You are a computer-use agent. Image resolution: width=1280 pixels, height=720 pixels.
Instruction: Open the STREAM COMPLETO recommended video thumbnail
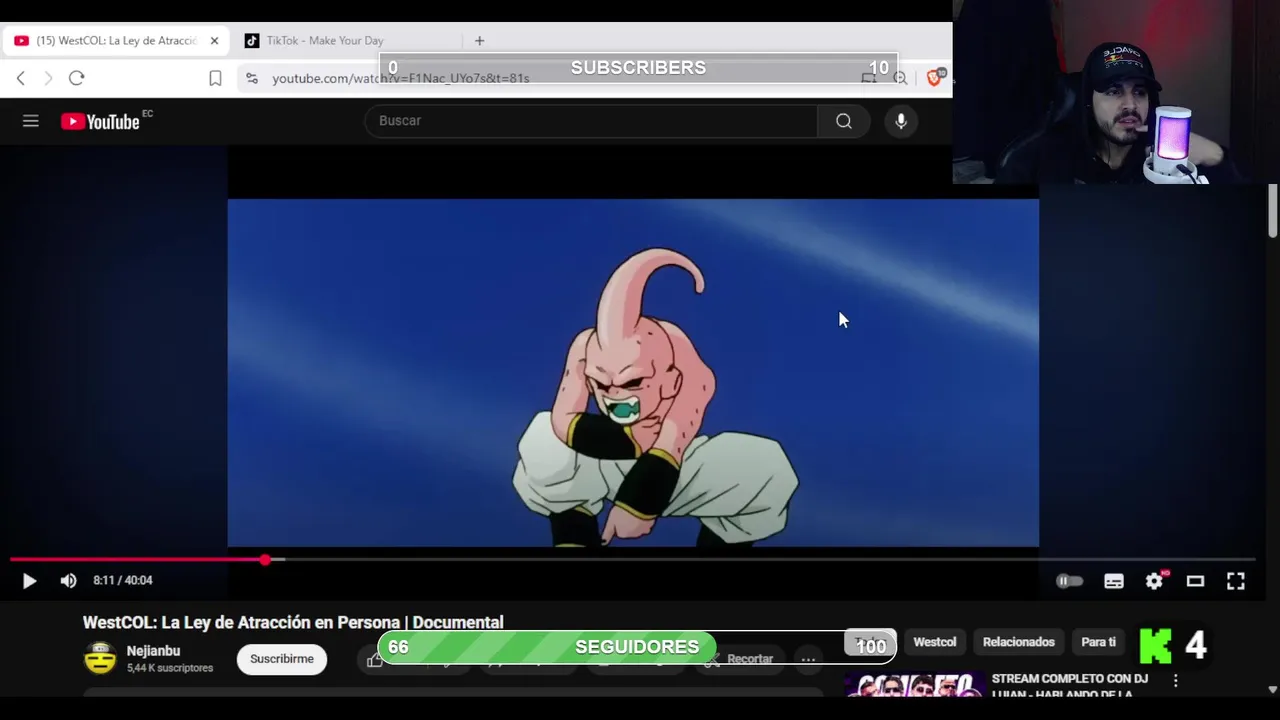(914, 686)
